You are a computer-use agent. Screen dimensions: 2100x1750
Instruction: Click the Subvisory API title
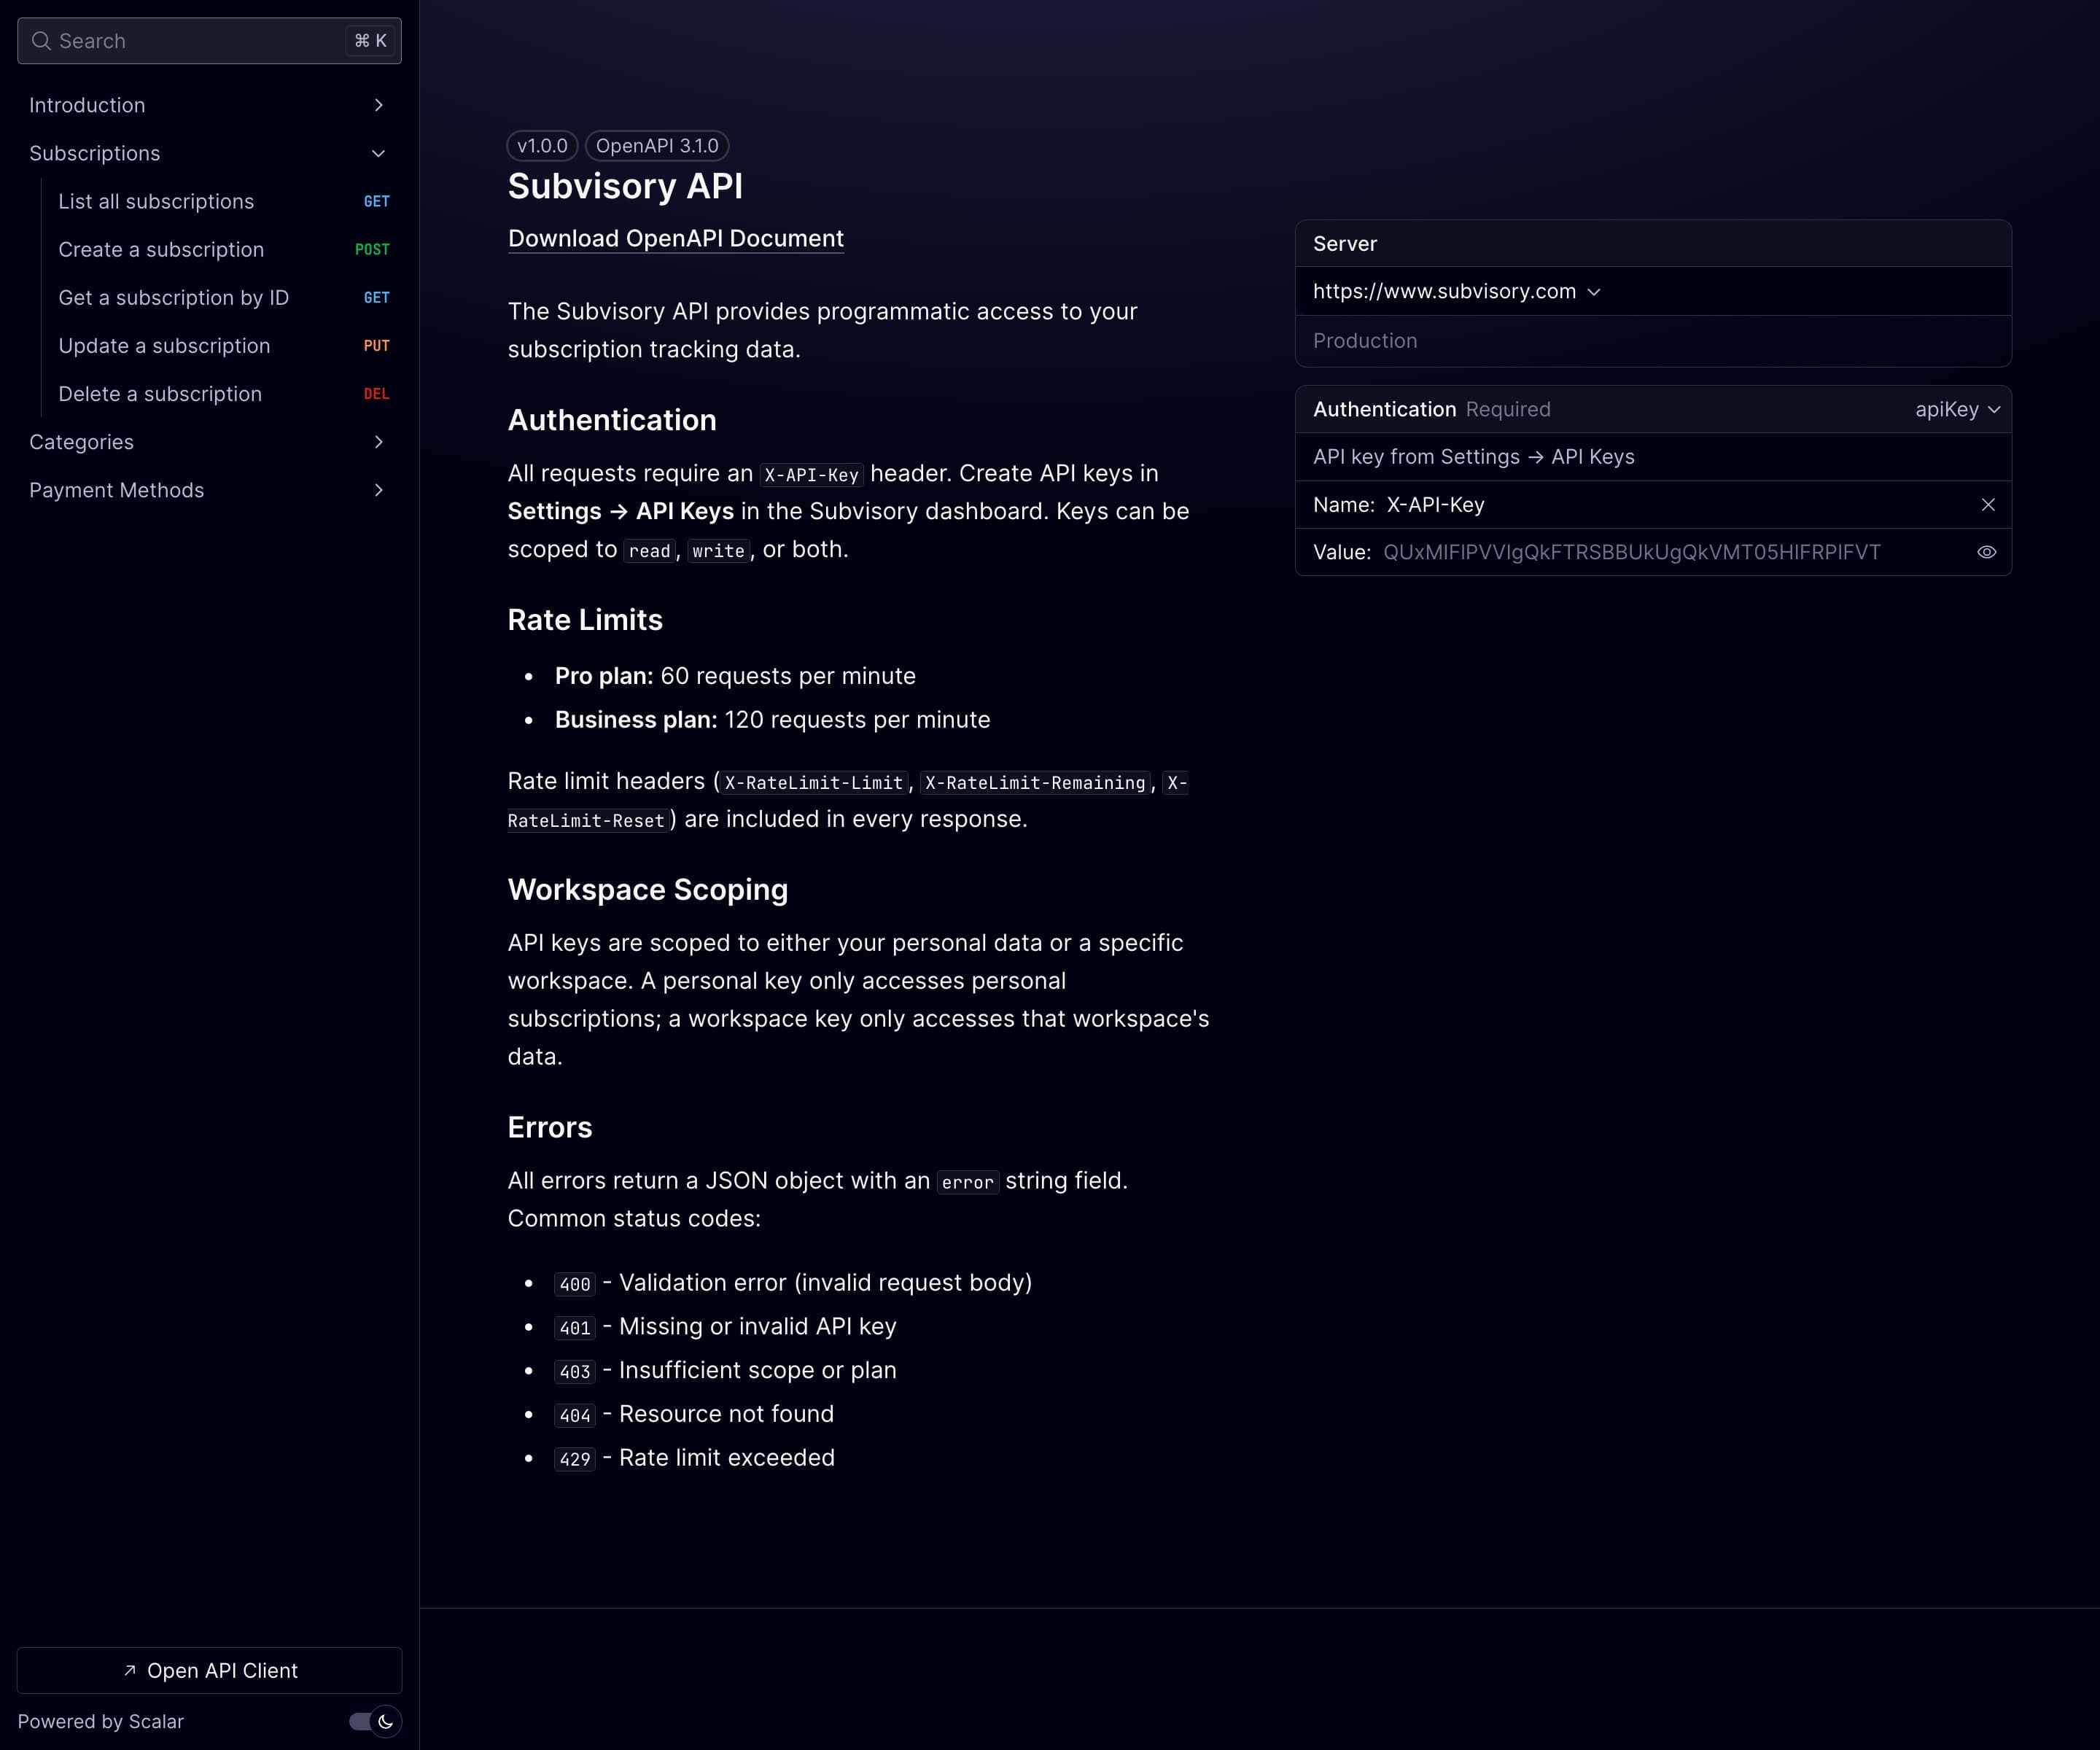pos(625,186)
